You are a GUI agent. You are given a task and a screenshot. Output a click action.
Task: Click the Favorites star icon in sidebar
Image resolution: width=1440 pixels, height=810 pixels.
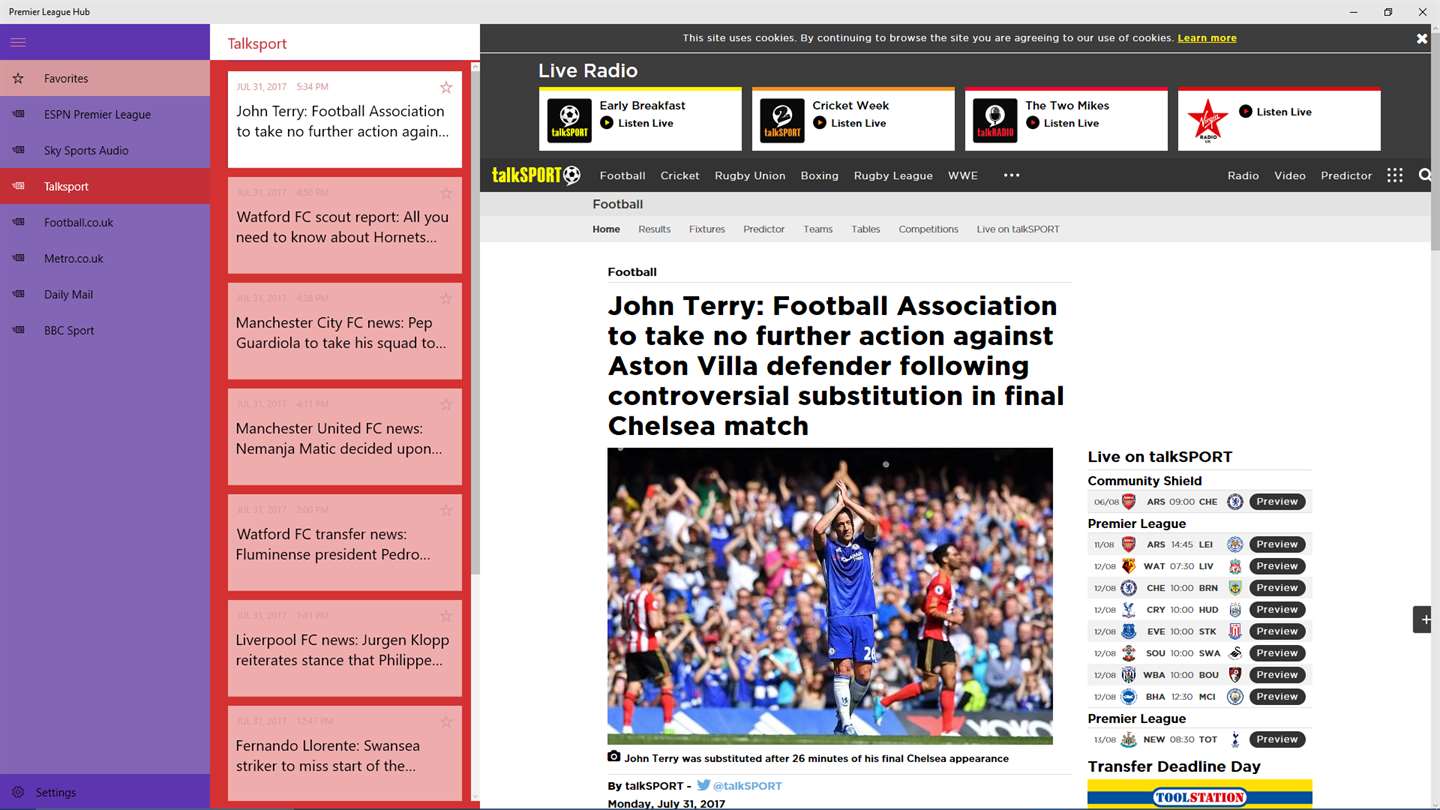coord(18,78)
